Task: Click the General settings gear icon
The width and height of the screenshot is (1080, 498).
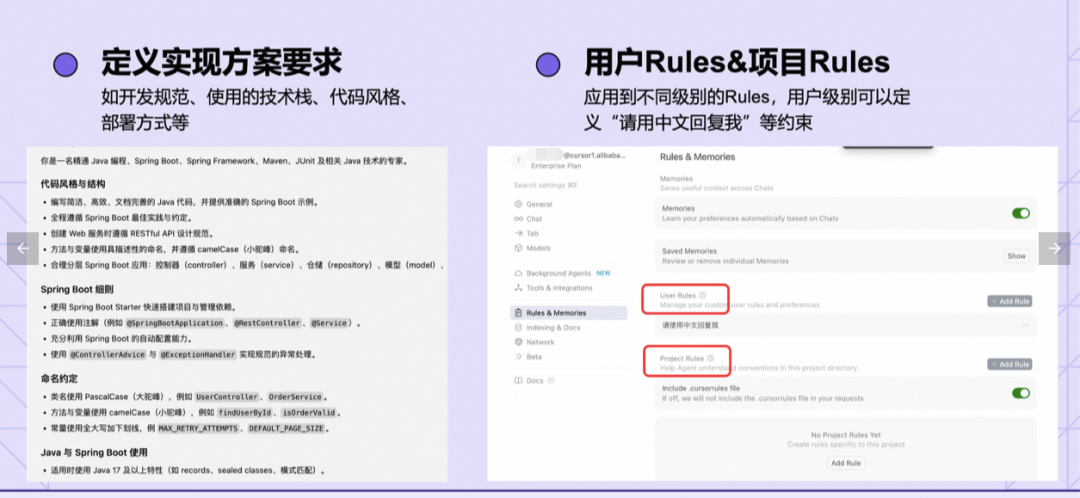Action: coord(518,204)
